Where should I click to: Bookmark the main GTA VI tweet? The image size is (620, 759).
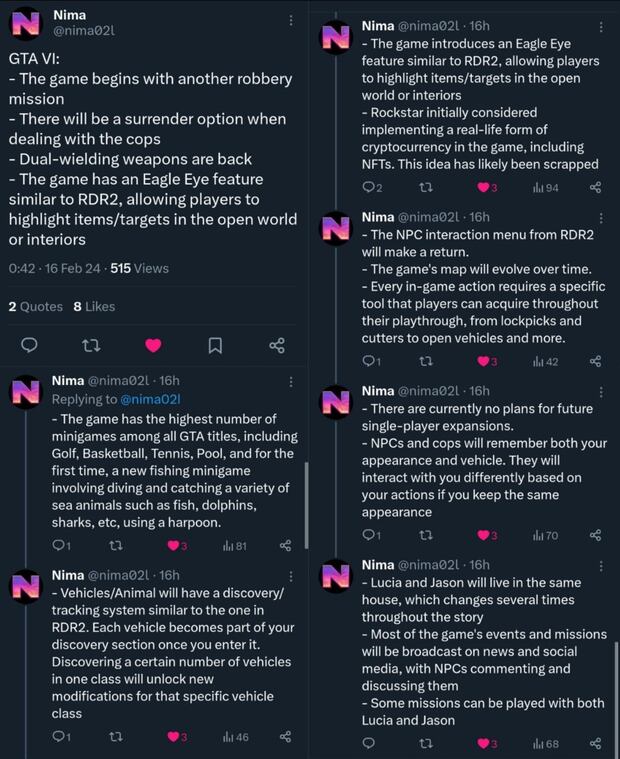(215, 345)
